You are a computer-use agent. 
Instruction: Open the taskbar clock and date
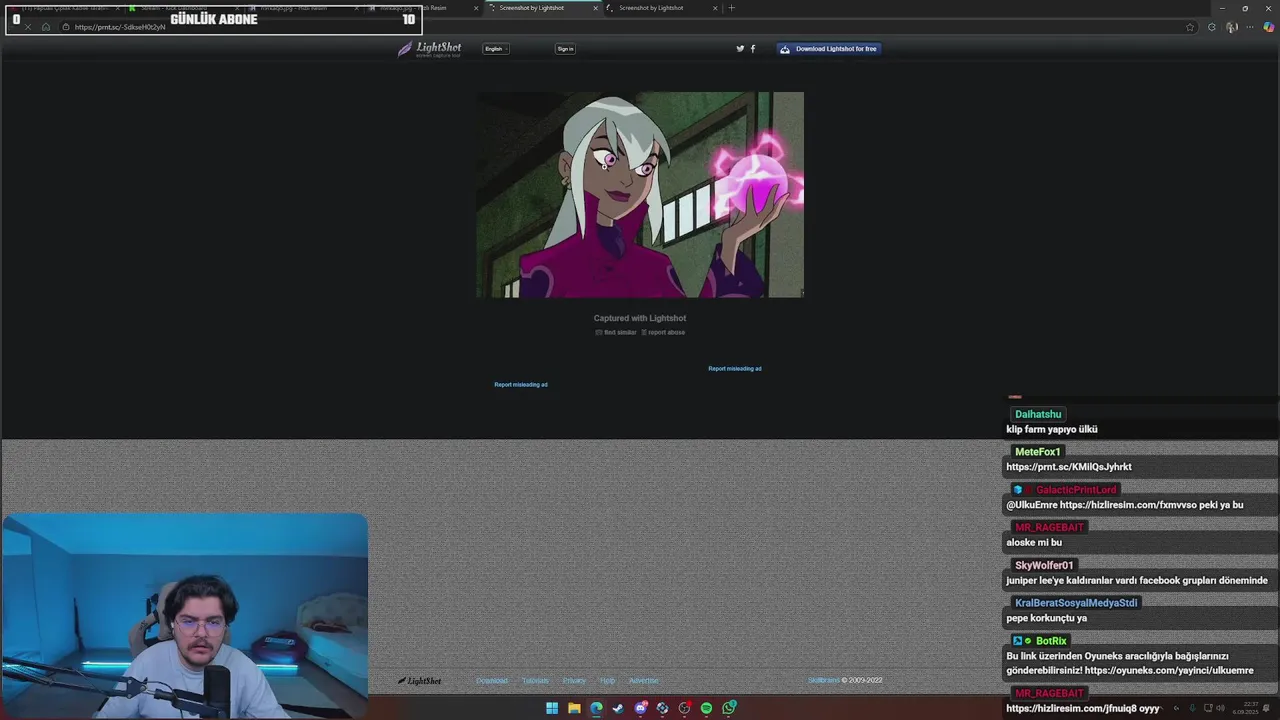[1246, 708]
